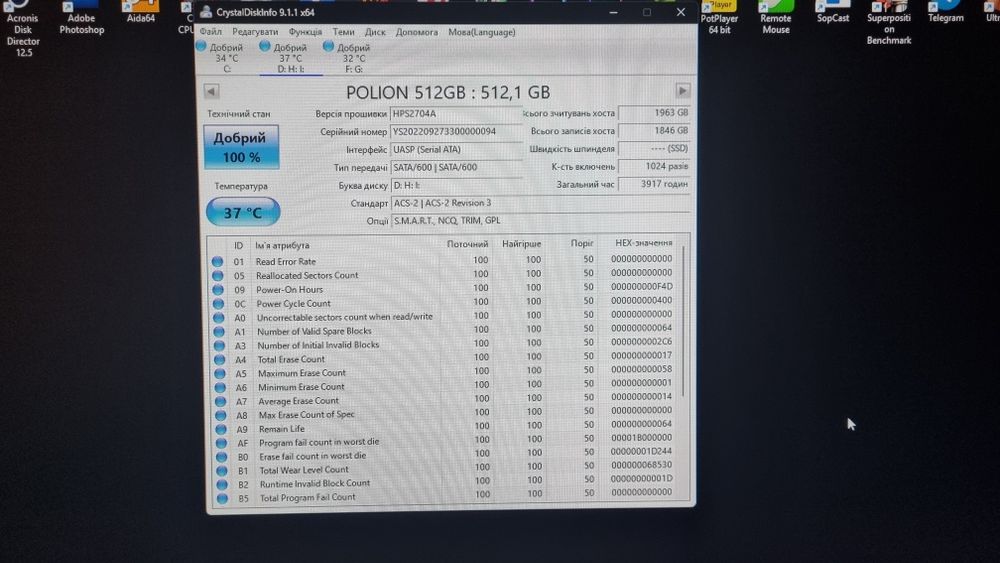
Task: Open the Редагувати menu
Action: pos(255,32)
